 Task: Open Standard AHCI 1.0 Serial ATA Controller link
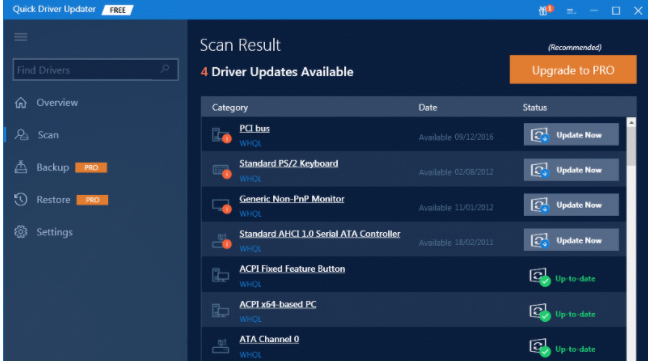[x=320, y=234]
